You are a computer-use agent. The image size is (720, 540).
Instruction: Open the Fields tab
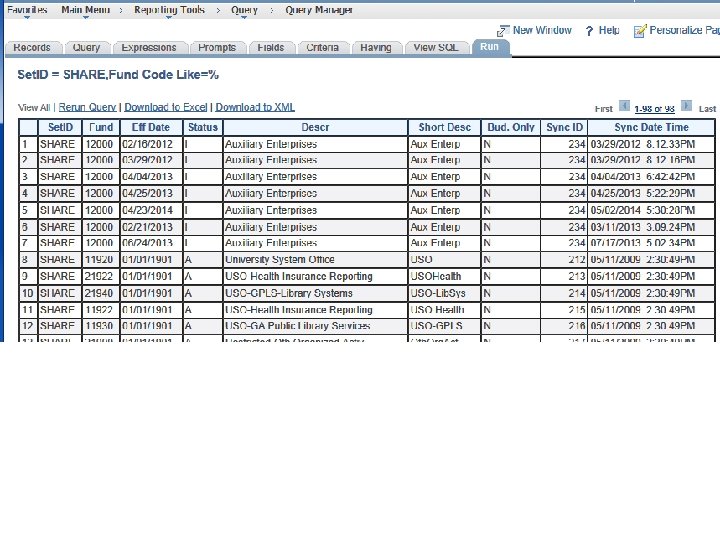pos(270,47)
